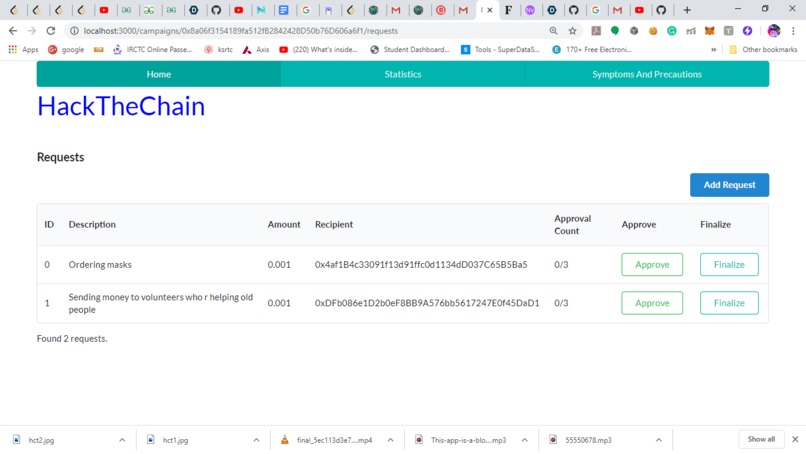Expand hidden bookmarks with the double chevron

click(x=713, y=49)
